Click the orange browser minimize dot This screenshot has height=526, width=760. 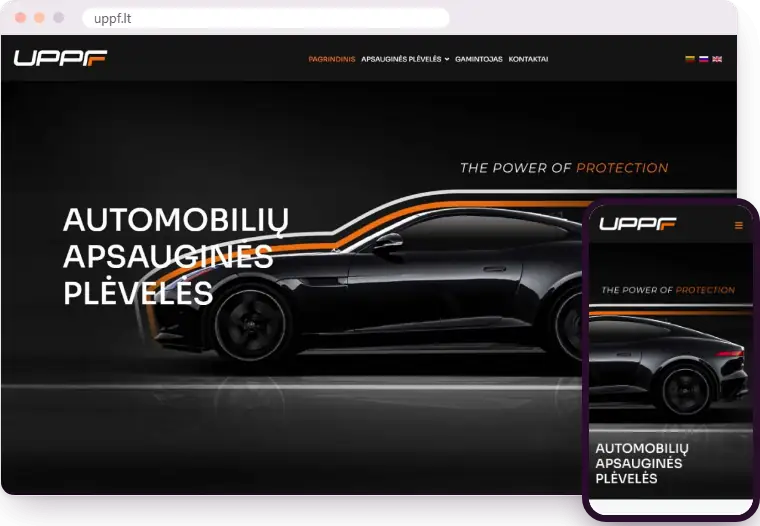point(39,18)
